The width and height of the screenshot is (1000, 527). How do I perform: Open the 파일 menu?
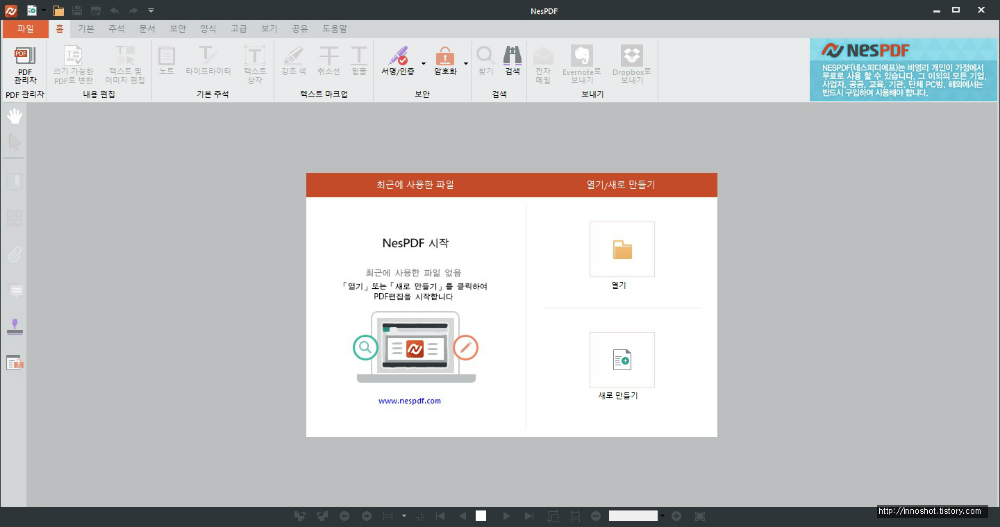26,29
